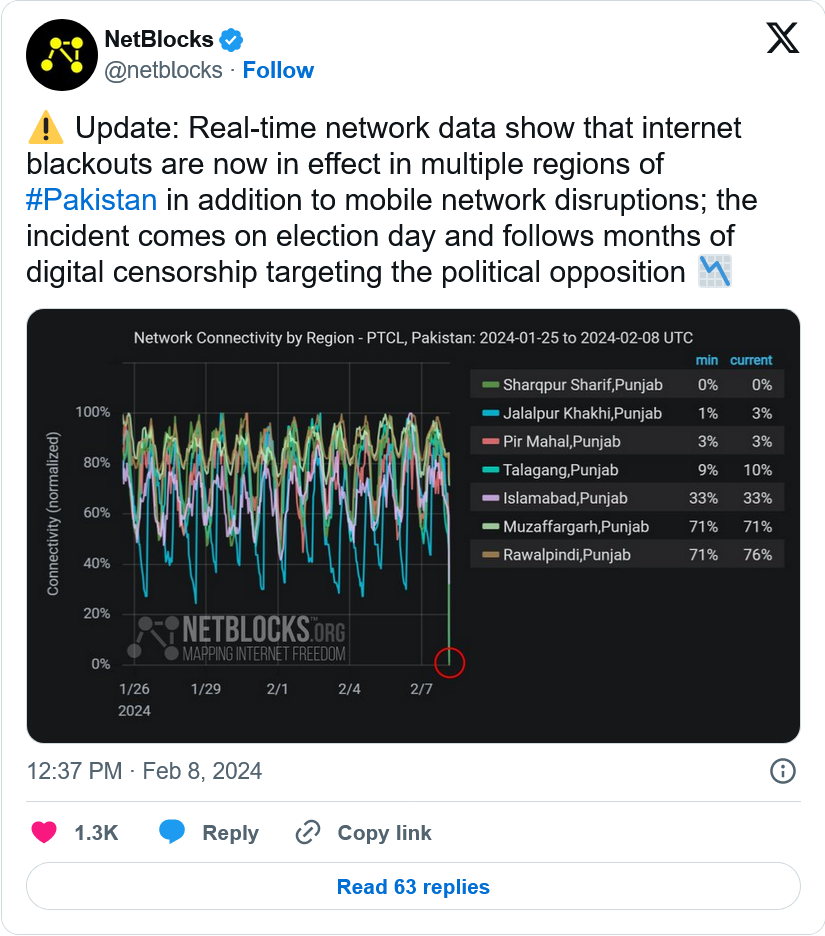Click the copy link chain icon

[x=308, y=832]
